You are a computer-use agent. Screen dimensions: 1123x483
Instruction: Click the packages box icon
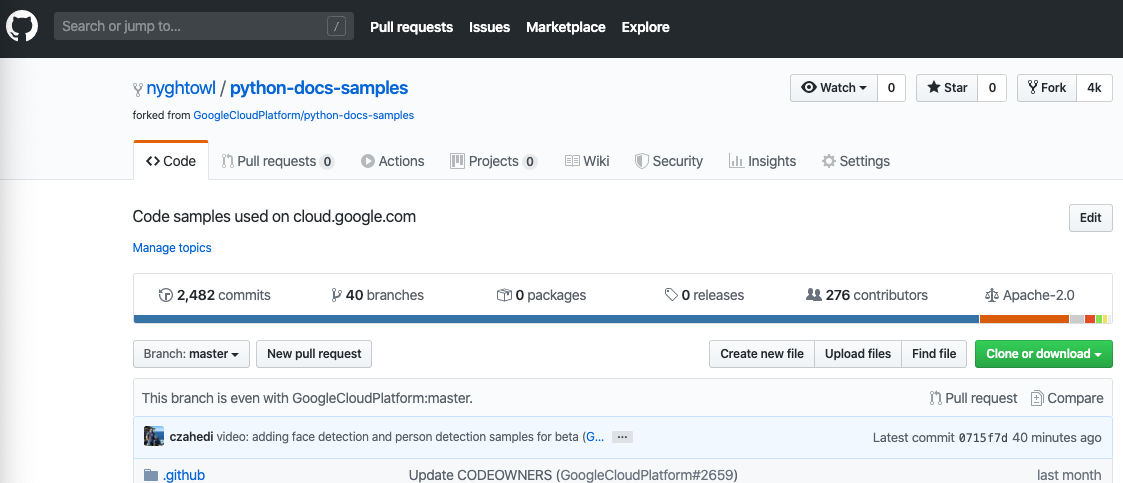[x=504, y=295]
